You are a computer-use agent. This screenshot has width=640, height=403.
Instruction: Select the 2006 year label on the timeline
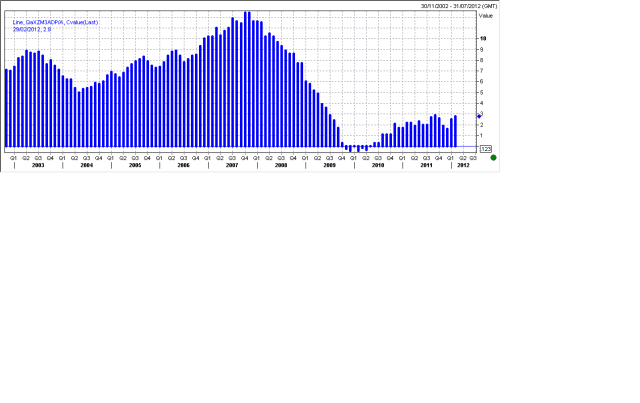[184, 165]
